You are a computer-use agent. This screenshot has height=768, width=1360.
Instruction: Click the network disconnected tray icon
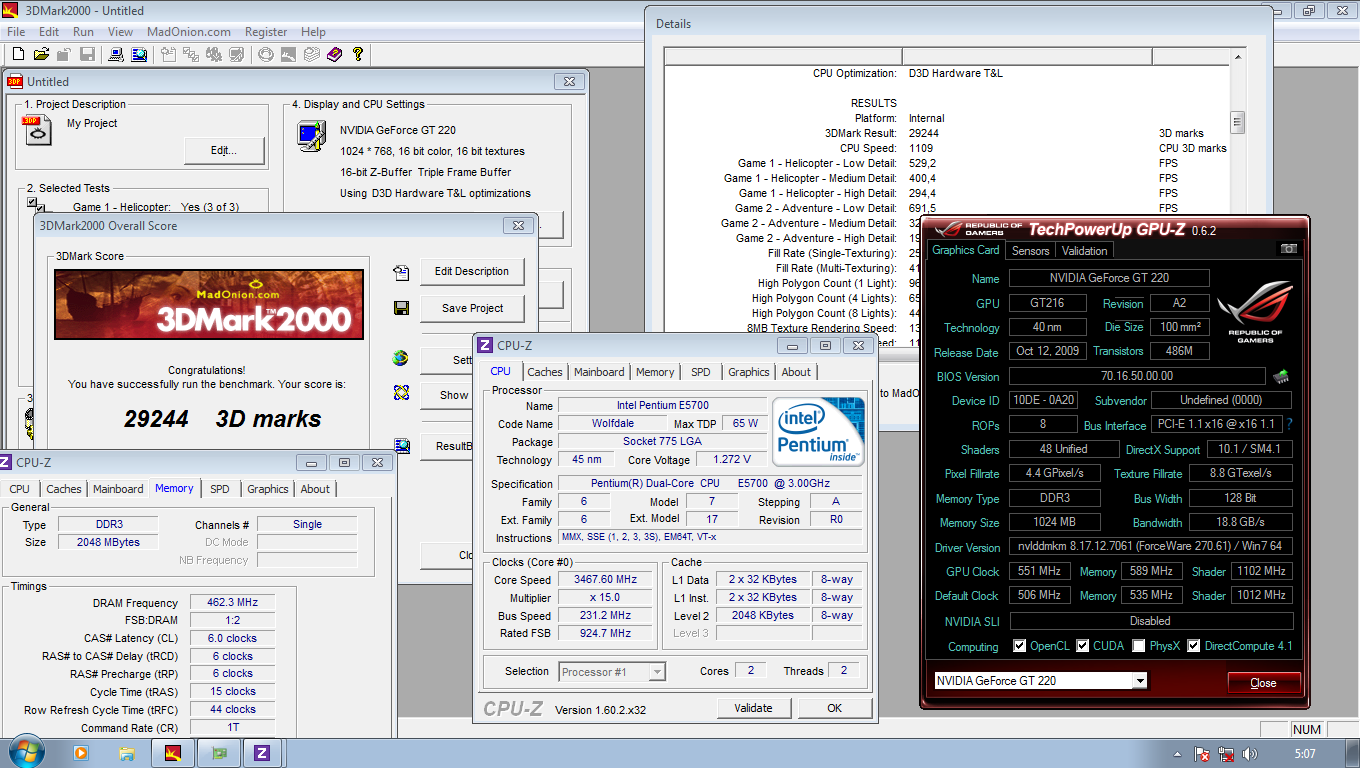coord(1224,753)
